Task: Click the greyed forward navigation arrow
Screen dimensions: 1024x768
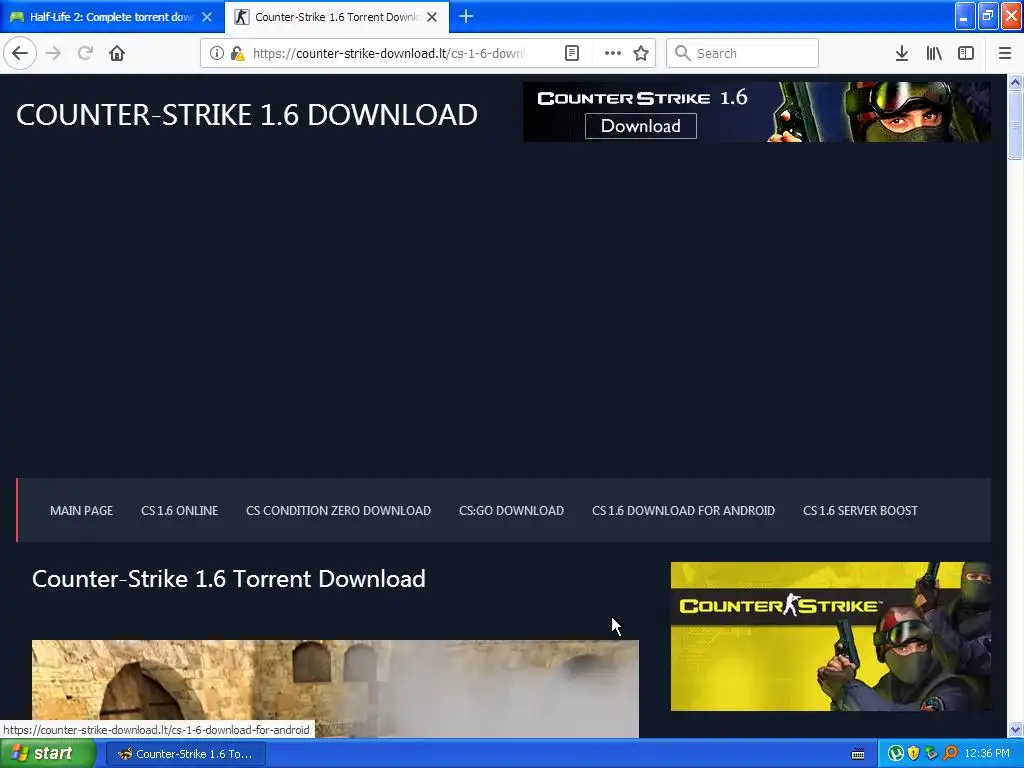Action: tap(54, 53)
